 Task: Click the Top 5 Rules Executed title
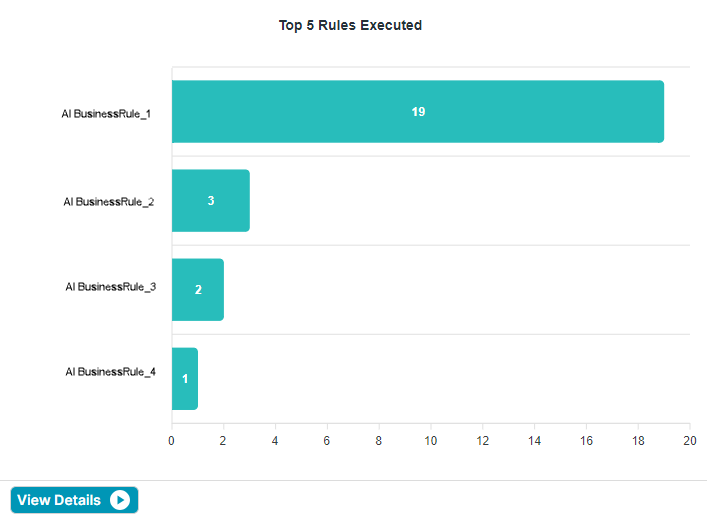(x=350, y=25)
